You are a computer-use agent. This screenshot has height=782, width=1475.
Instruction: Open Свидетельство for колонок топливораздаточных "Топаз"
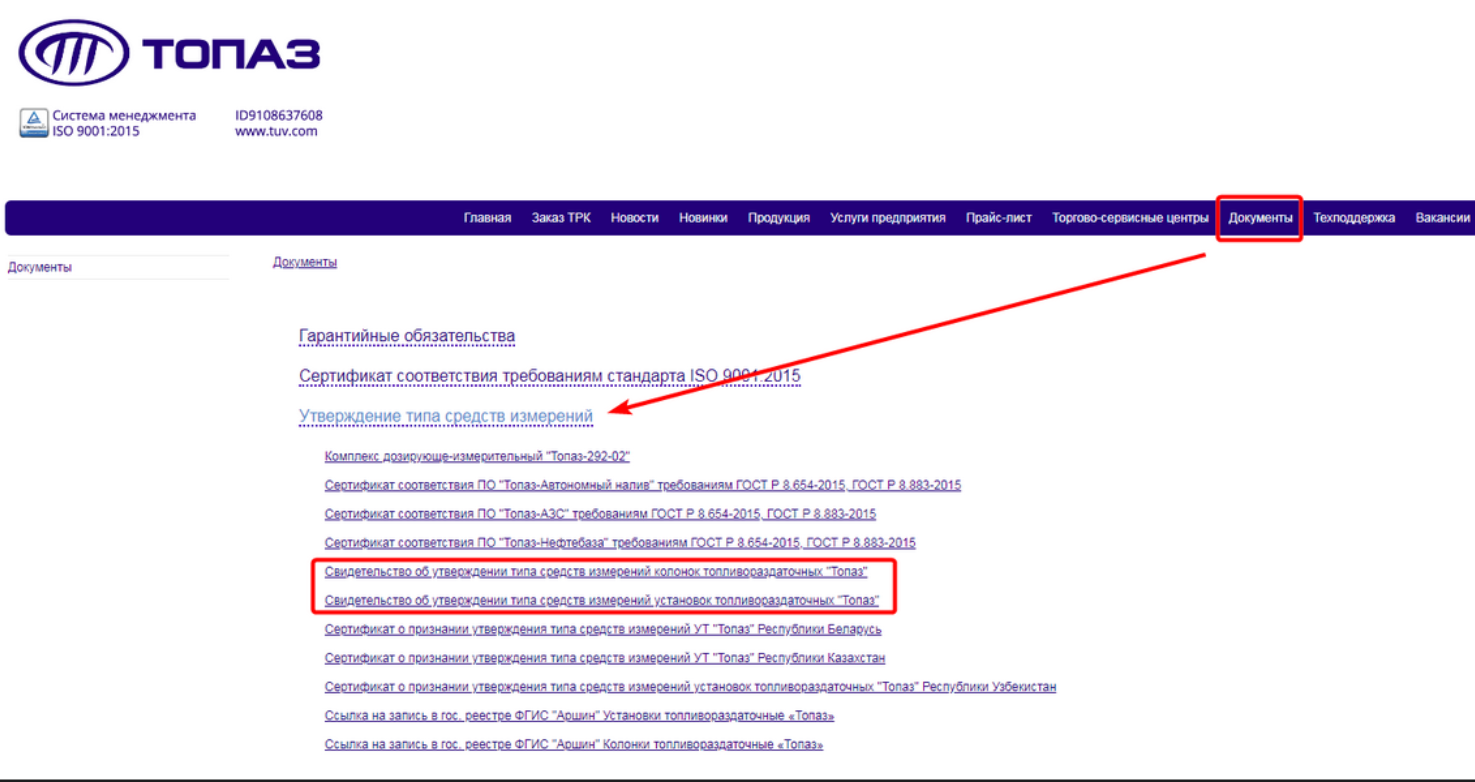[596, 572]
